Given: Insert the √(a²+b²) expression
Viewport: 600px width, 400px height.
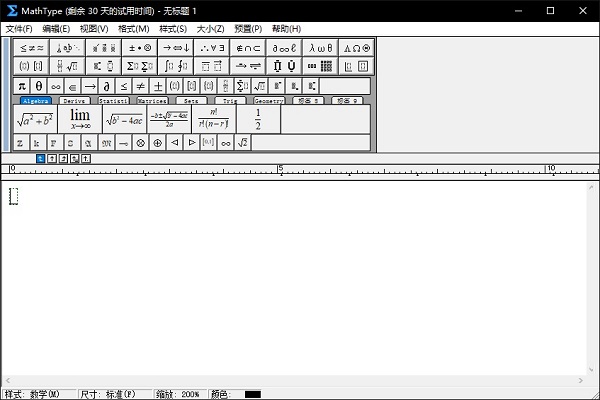Looking at the screenshot, I should click(35, 119).
